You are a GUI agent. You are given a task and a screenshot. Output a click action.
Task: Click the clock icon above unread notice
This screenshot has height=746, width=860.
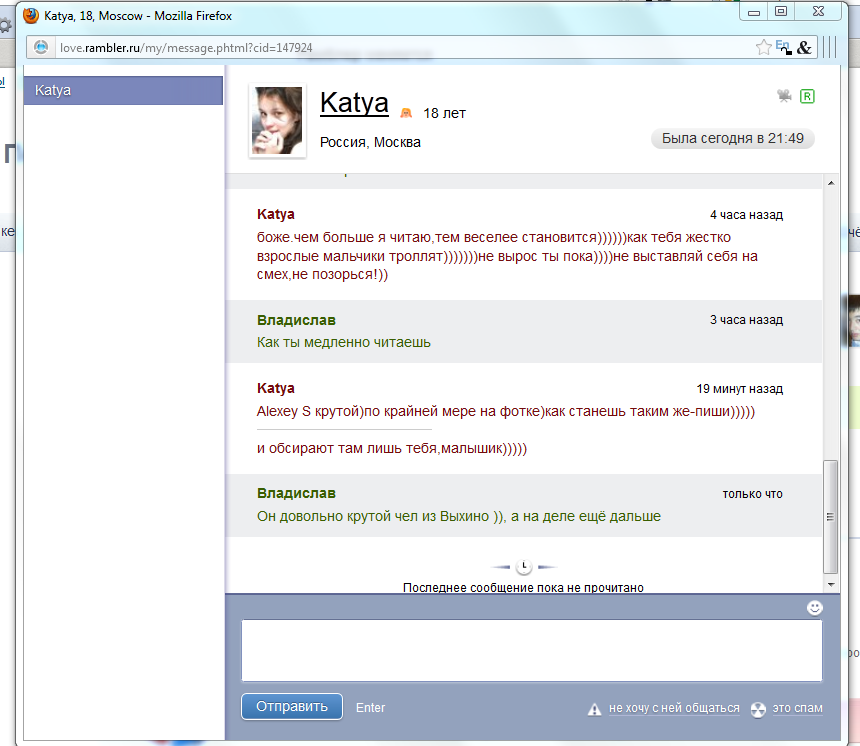(x=524, y=567)
